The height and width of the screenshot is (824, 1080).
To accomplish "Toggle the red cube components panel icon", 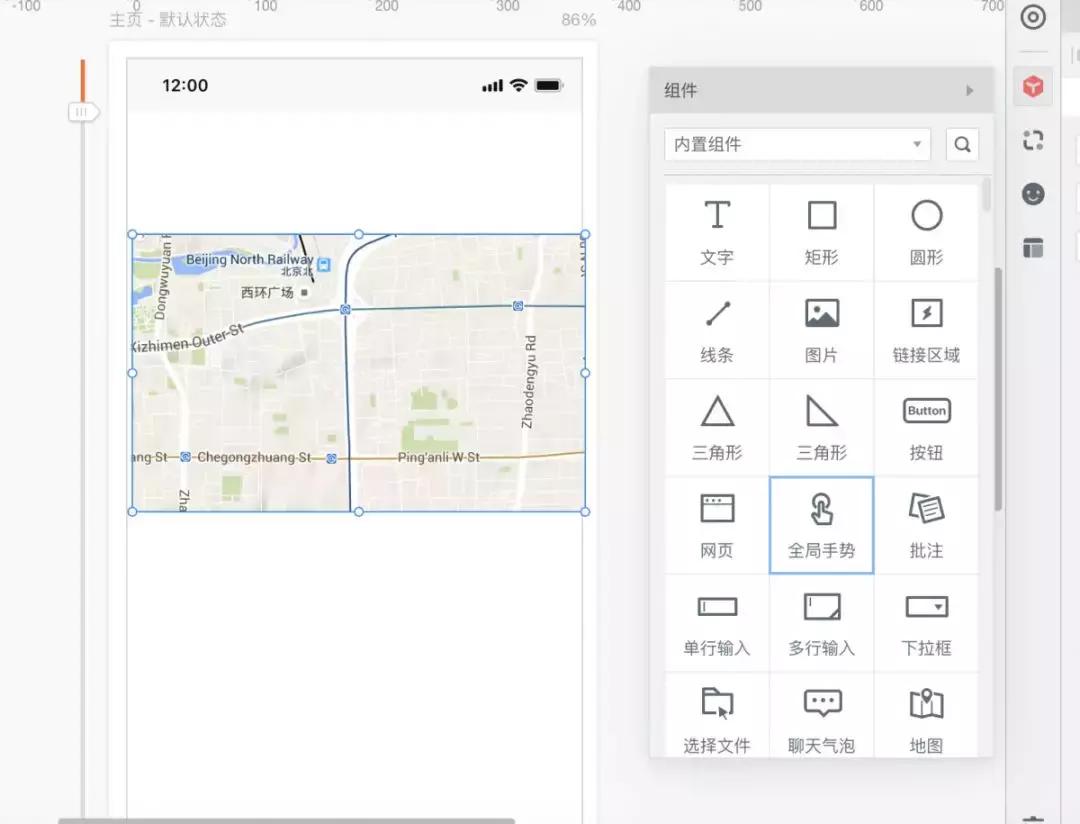I will click(x=1033, y=86).
